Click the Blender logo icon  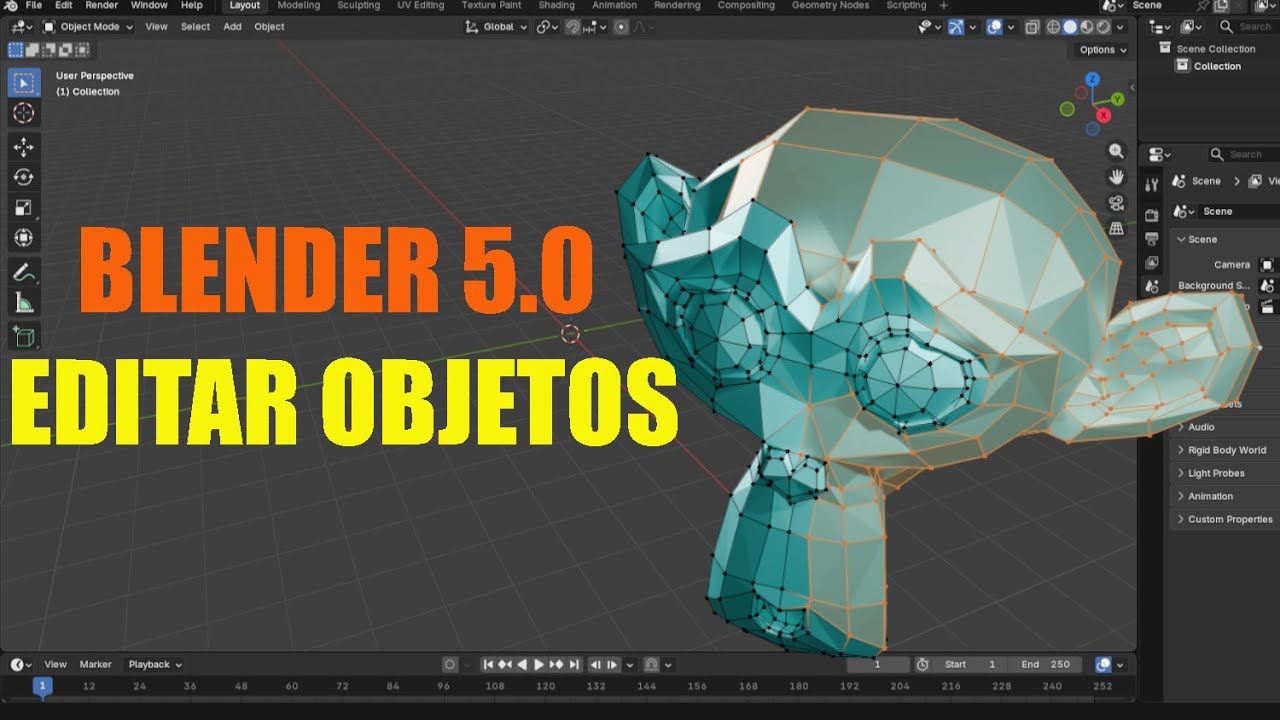[11, 5]
